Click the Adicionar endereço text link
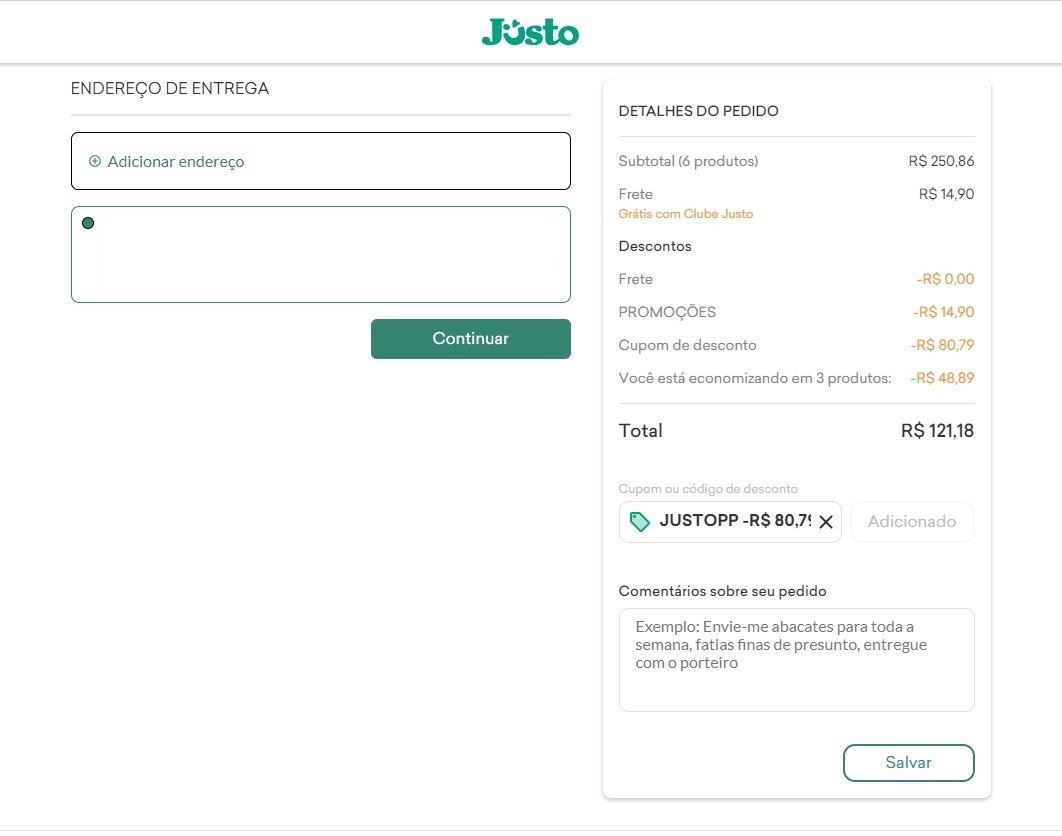The width and height of the screenshot is (1062, 836). tap(175, 162)
